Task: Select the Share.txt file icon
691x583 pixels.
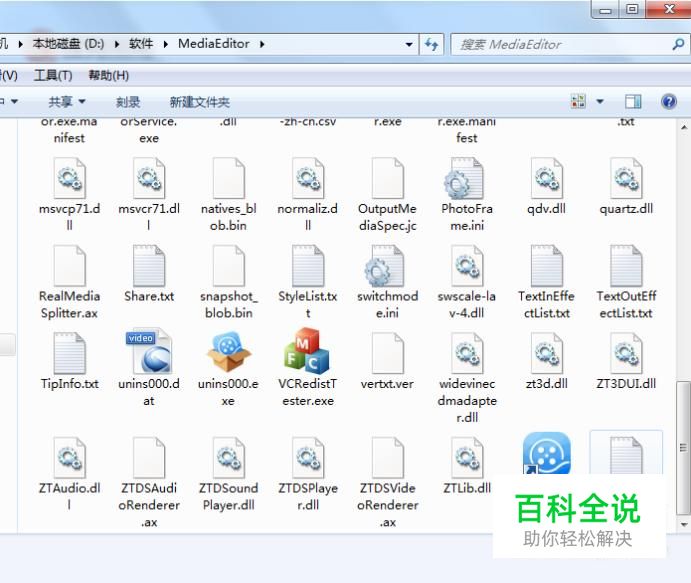Action: (149, 266)
